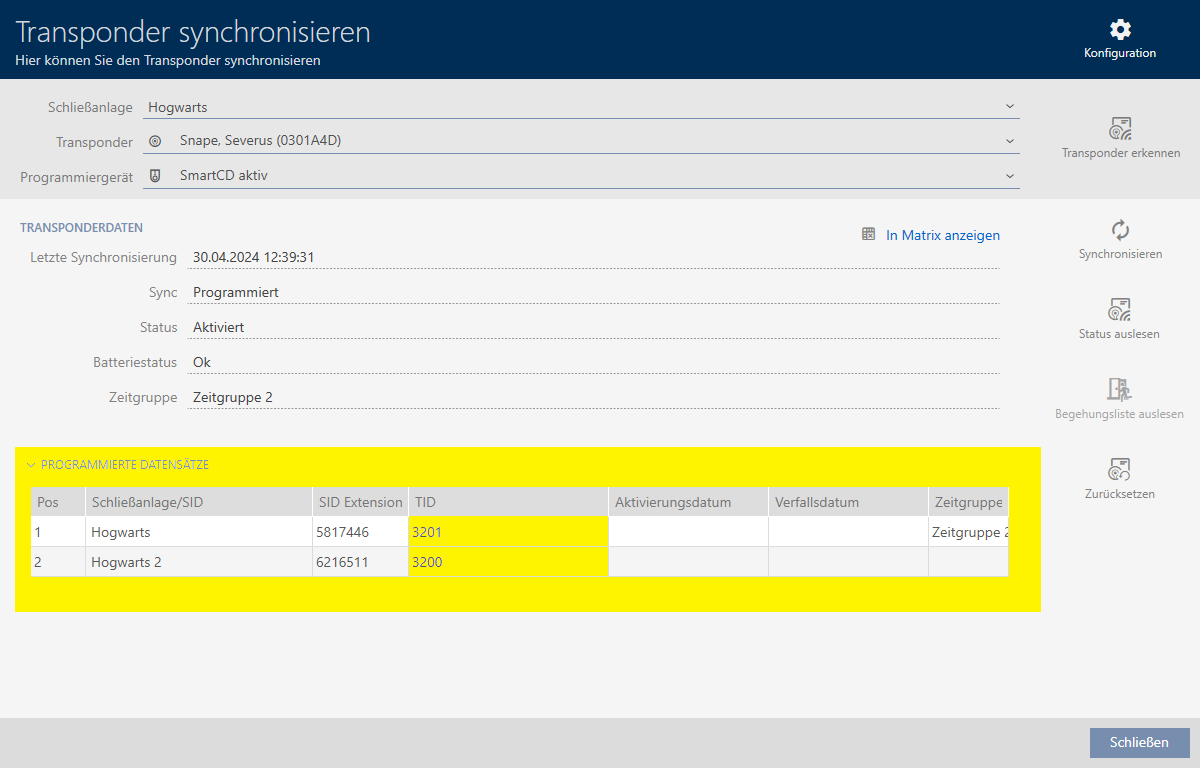This screenshot has width=1200, height=768.
Task: Sort by the TID column header
Action: pos(508,502)
